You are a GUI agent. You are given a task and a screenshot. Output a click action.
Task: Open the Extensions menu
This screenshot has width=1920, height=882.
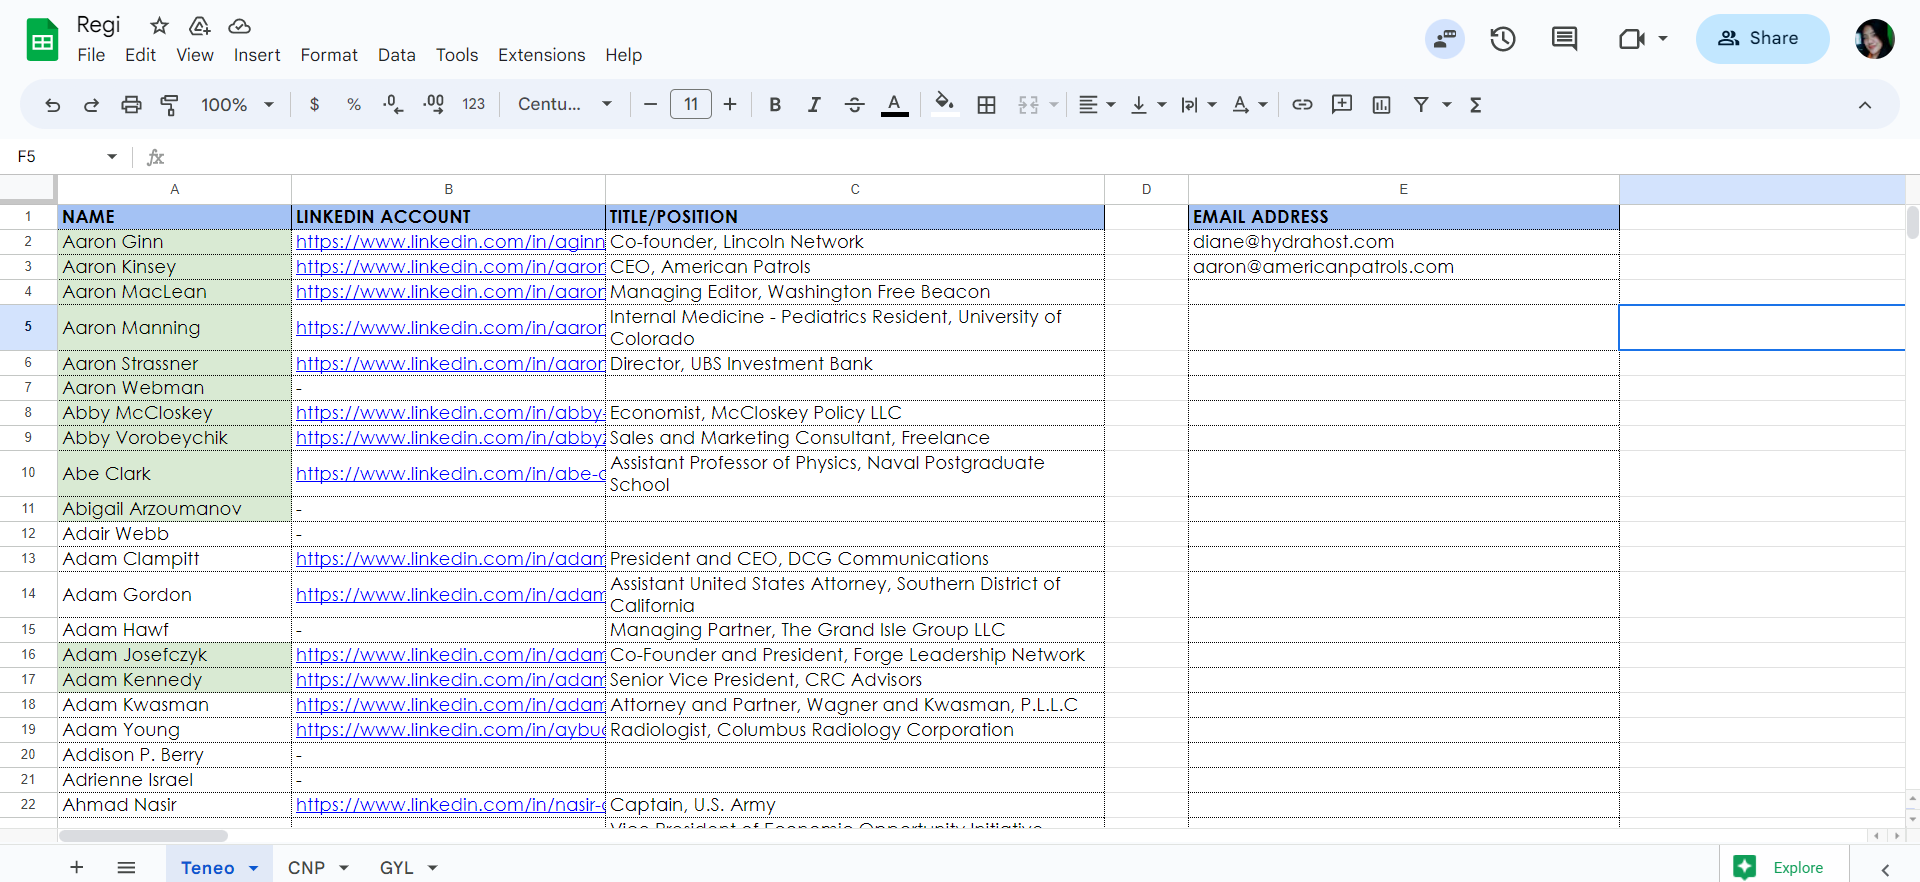pos(542,55)
